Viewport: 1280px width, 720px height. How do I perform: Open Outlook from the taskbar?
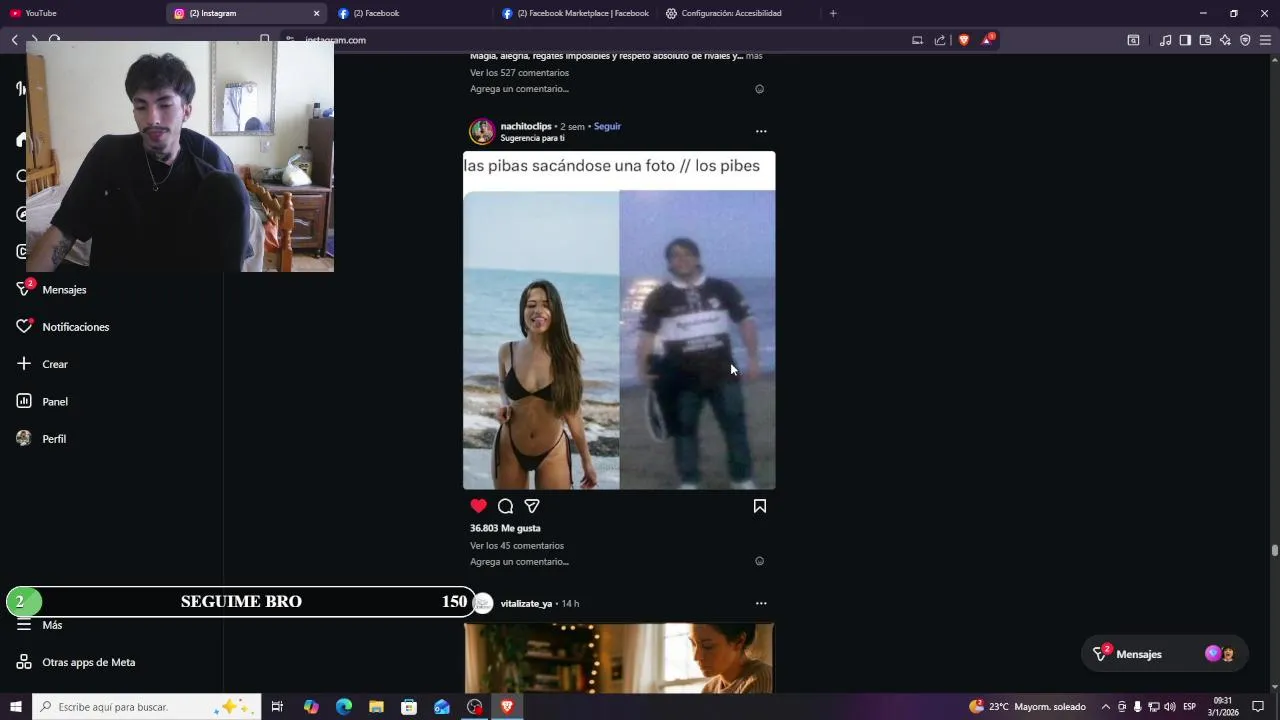442,707
